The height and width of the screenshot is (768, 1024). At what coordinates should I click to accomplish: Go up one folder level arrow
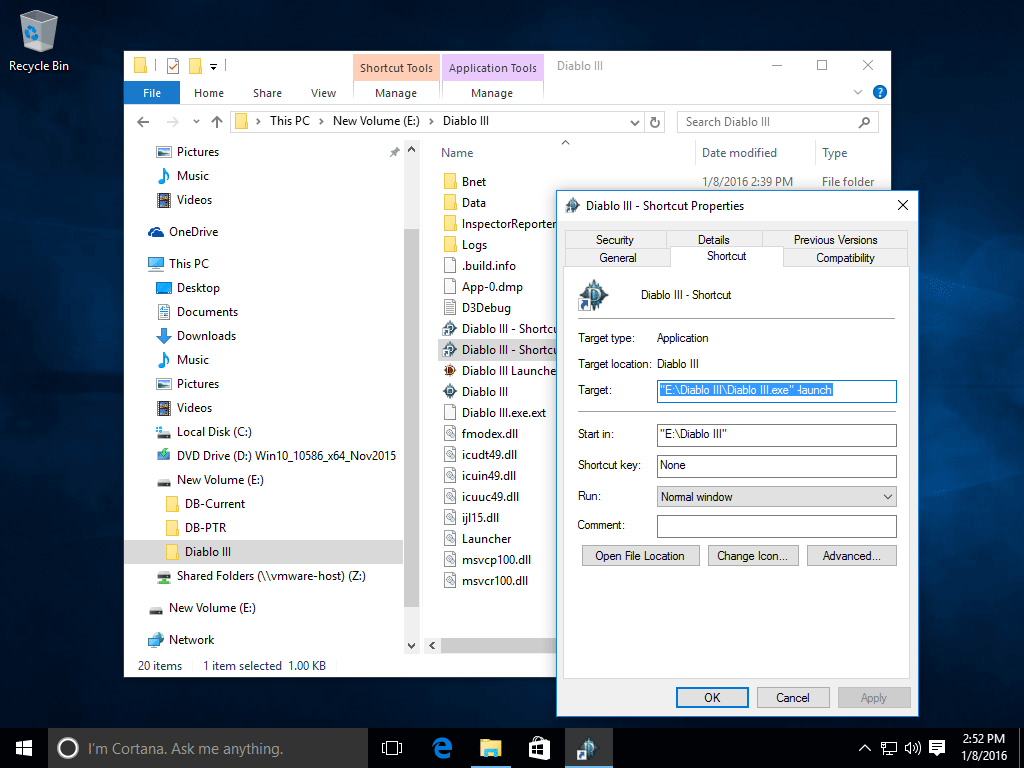click(217, 121)
